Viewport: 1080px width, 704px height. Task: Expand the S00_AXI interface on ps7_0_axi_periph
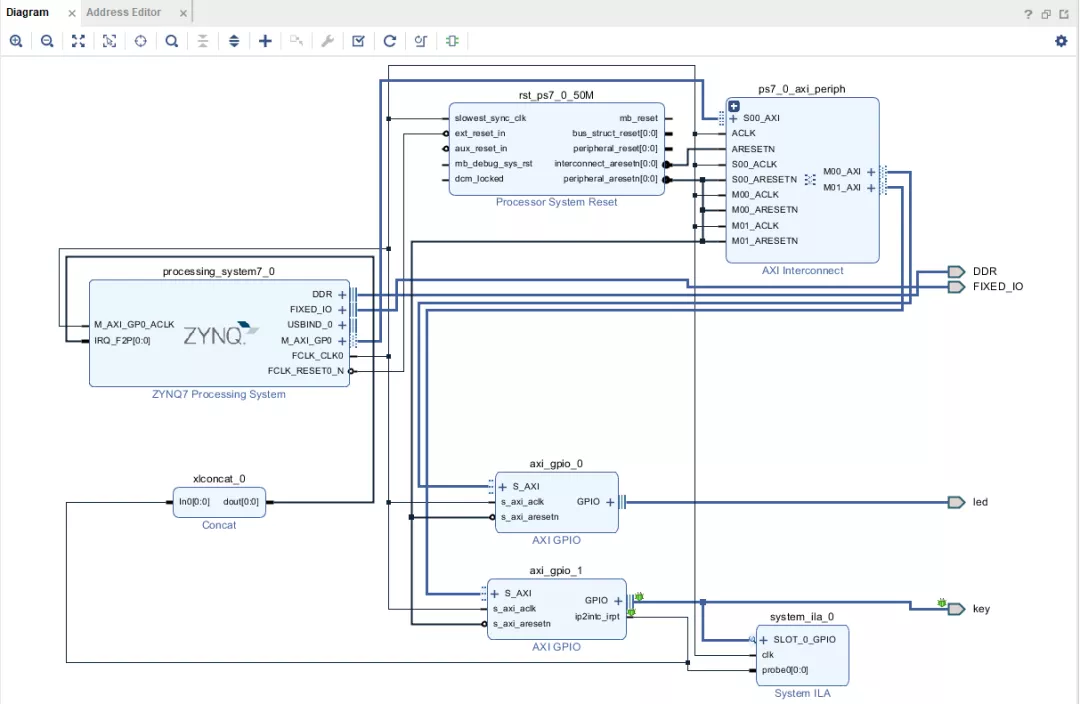click(733, 118)
